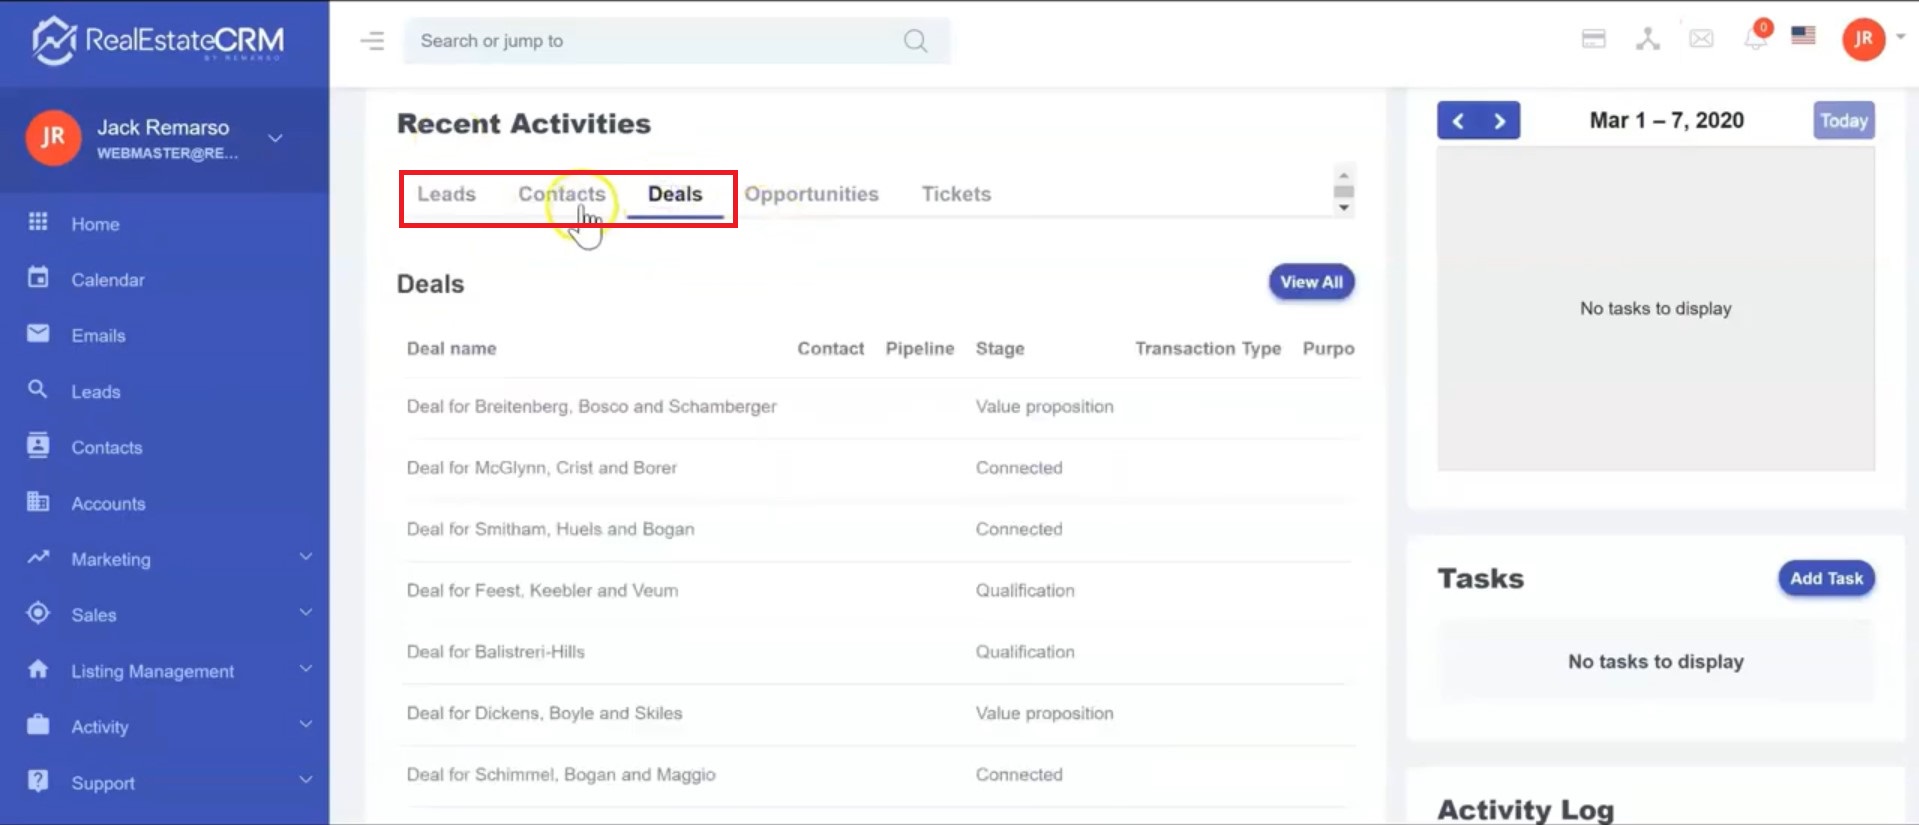
Task: Click the View All deals button
Action: (1311, 282)
